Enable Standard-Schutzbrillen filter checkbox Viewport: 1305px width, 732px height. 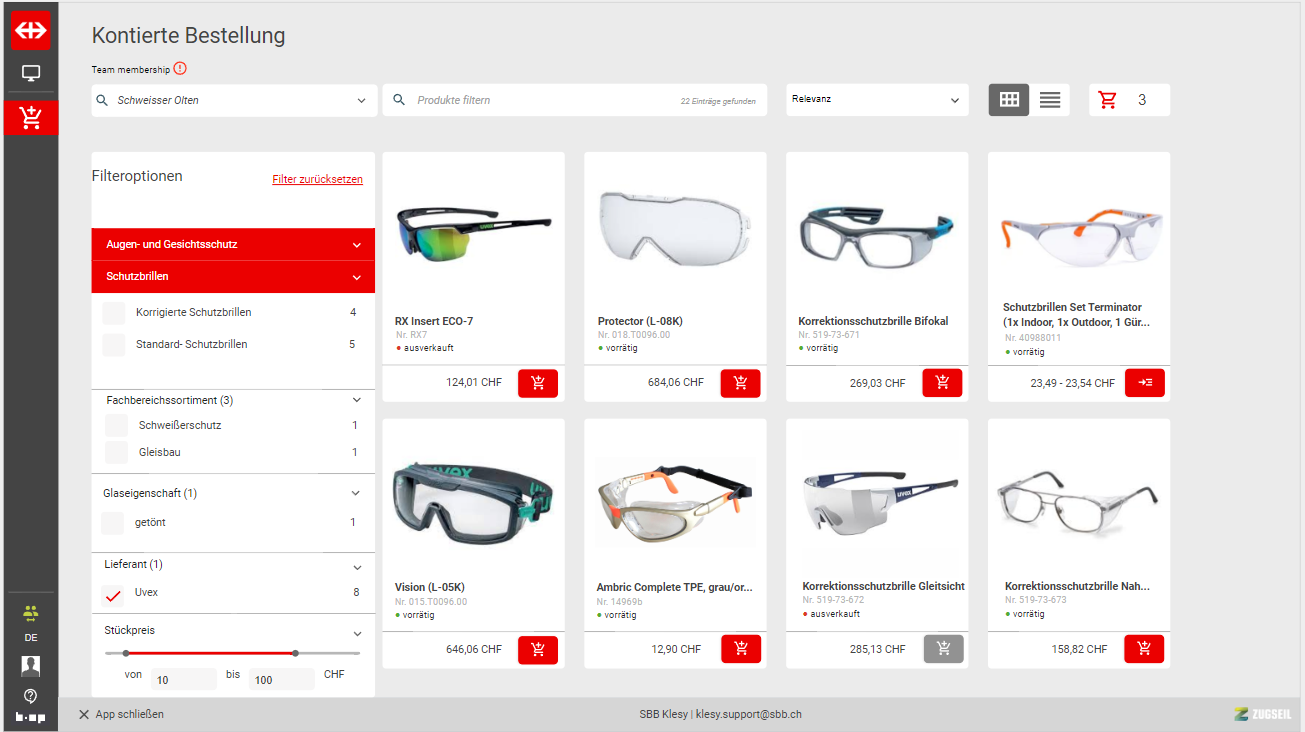pyautogui.click(x=114, y=345)
